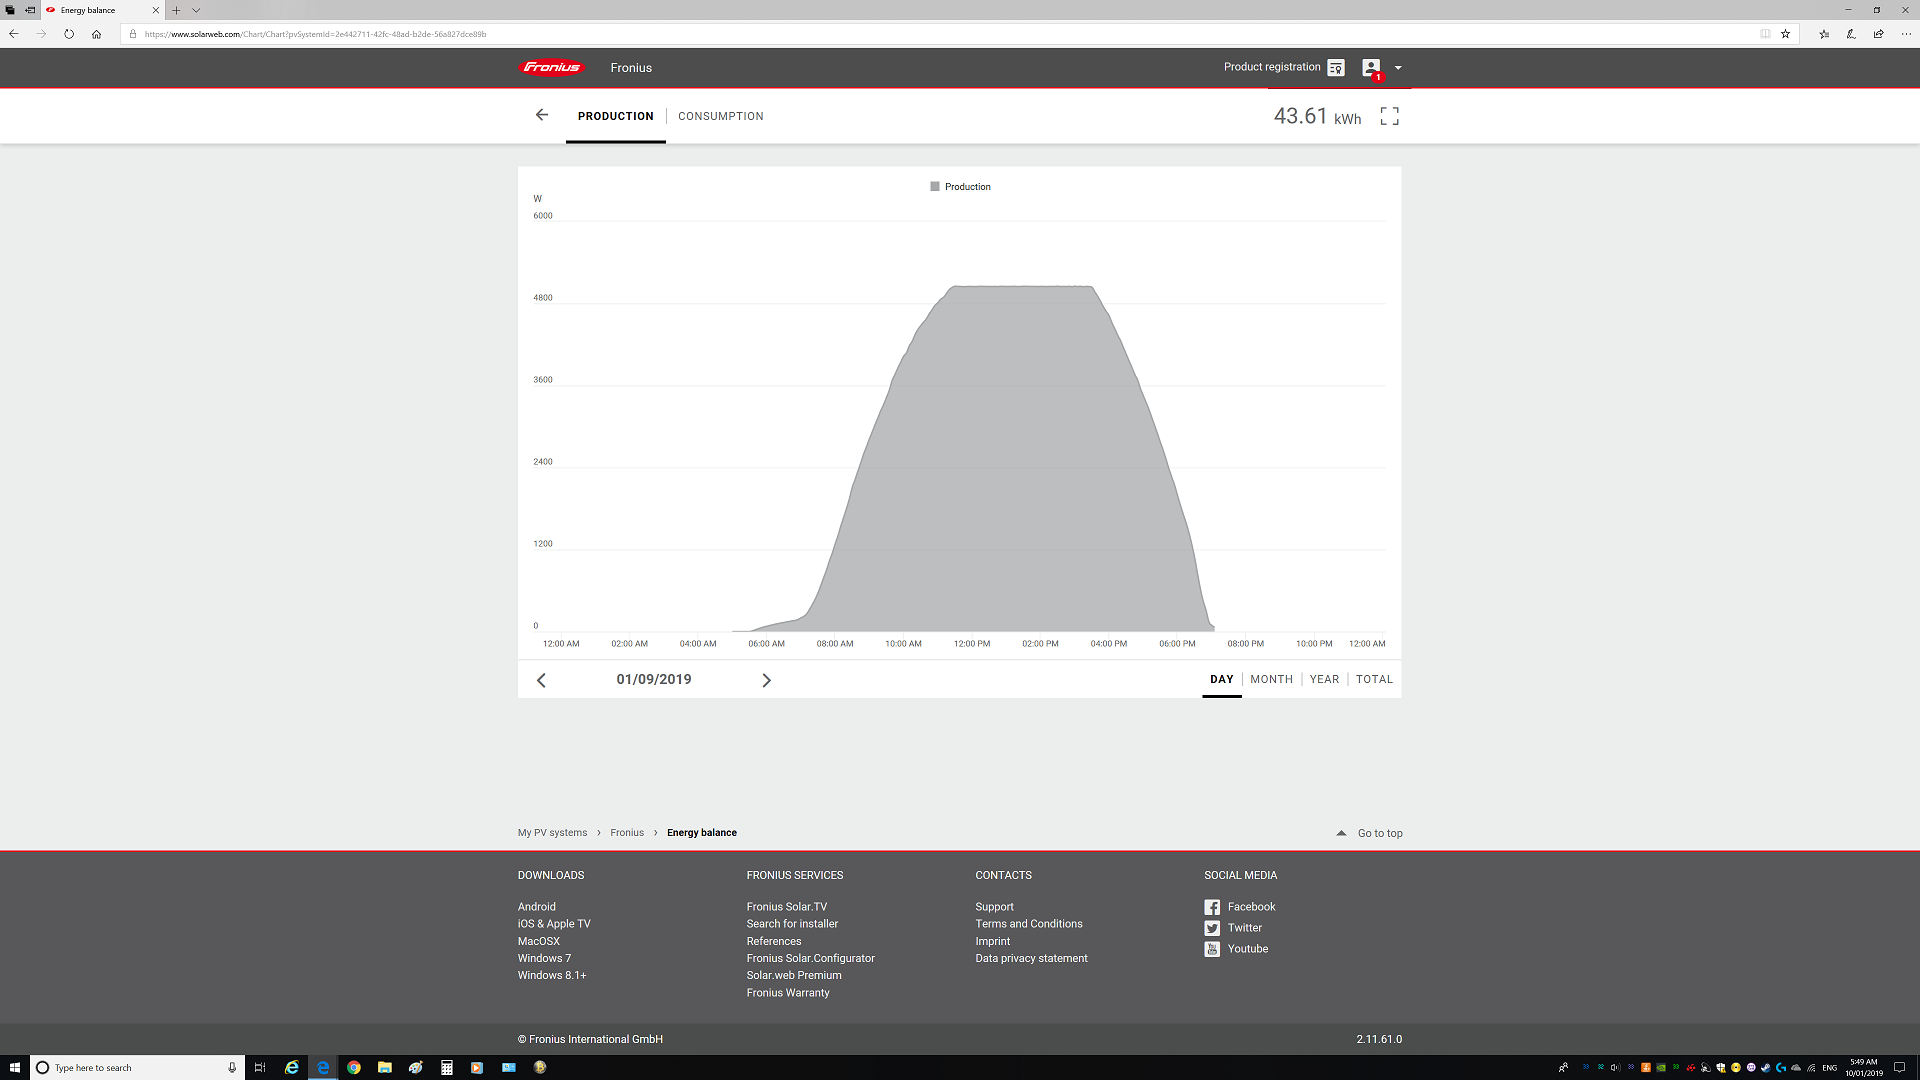Open the Android download link
Viewport: 1920px width, 1080px height.
click(x=537, y=907)
